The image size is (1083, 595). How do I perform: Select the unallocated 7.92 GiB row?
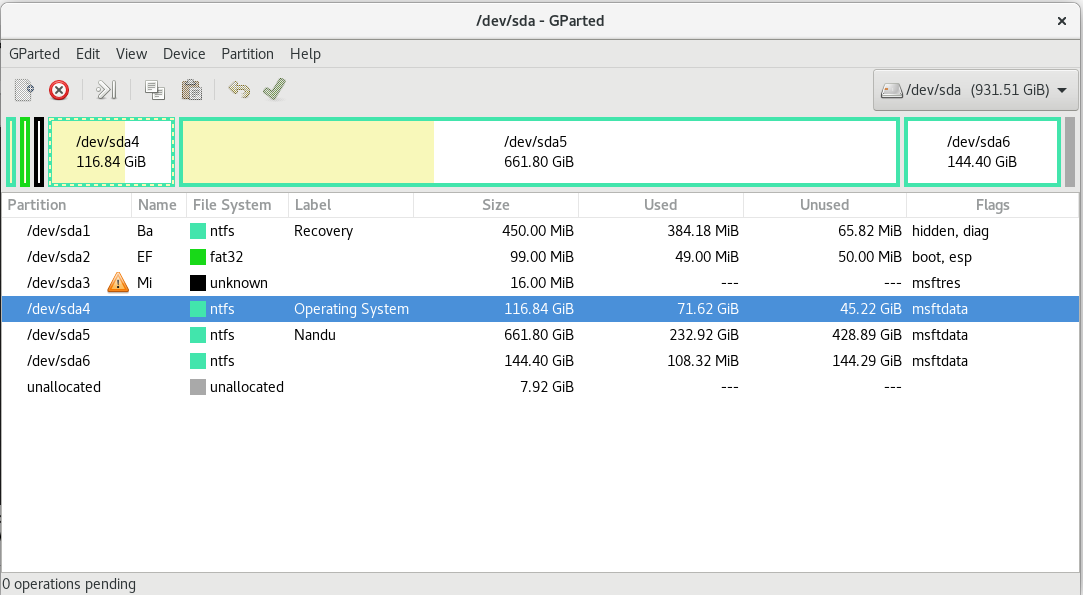click(540, 387)
